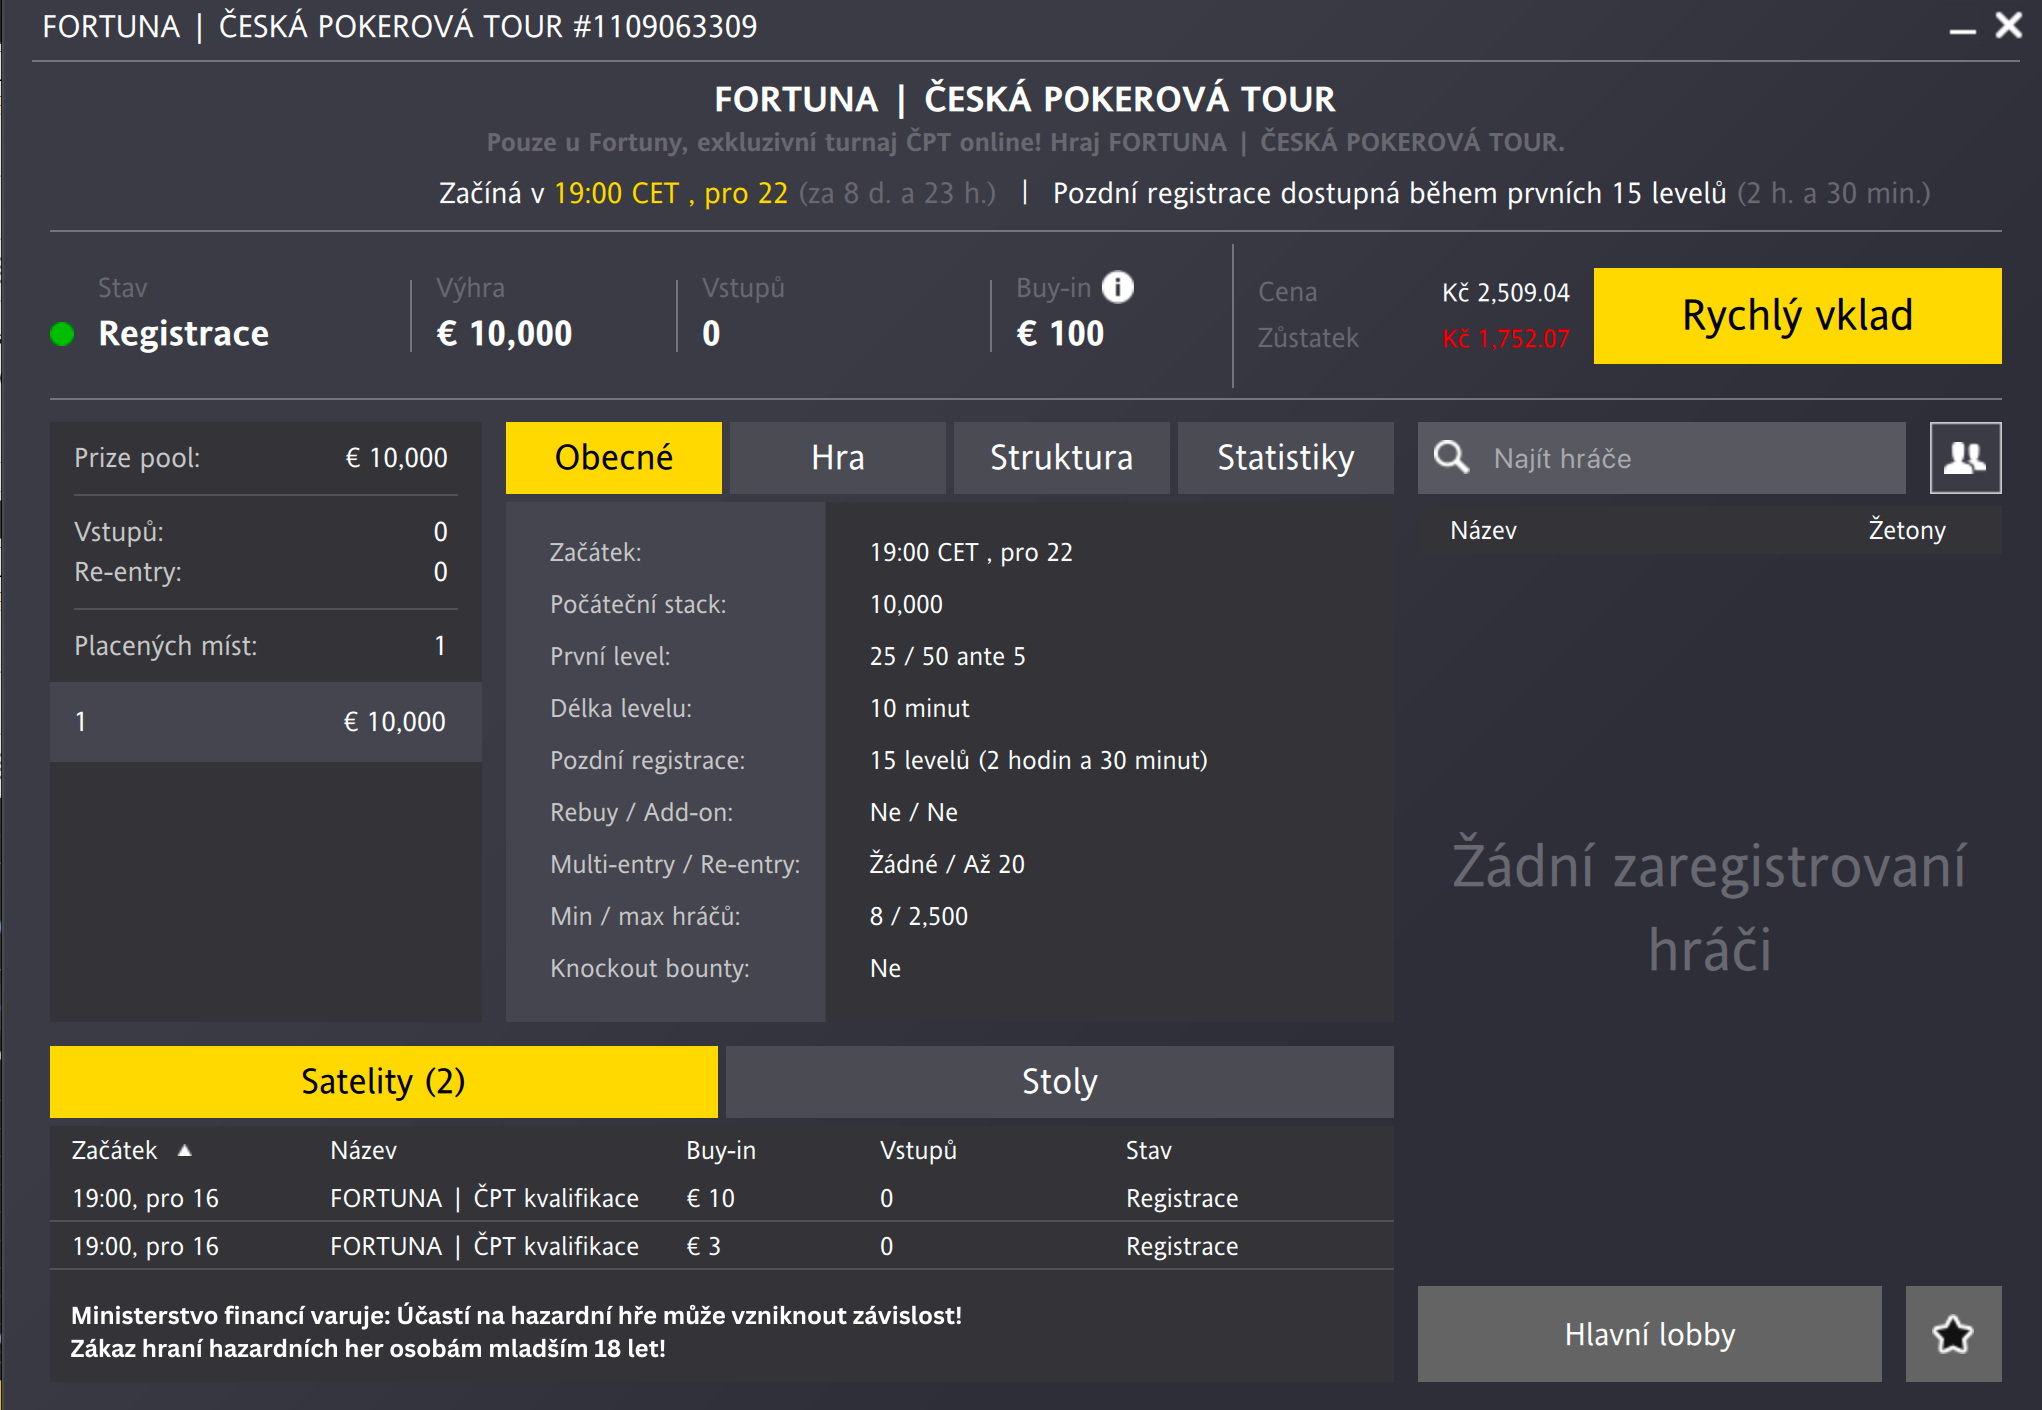Click the Výhra € 10,000 value
2042x1410 pixels.
click(504, 333)
